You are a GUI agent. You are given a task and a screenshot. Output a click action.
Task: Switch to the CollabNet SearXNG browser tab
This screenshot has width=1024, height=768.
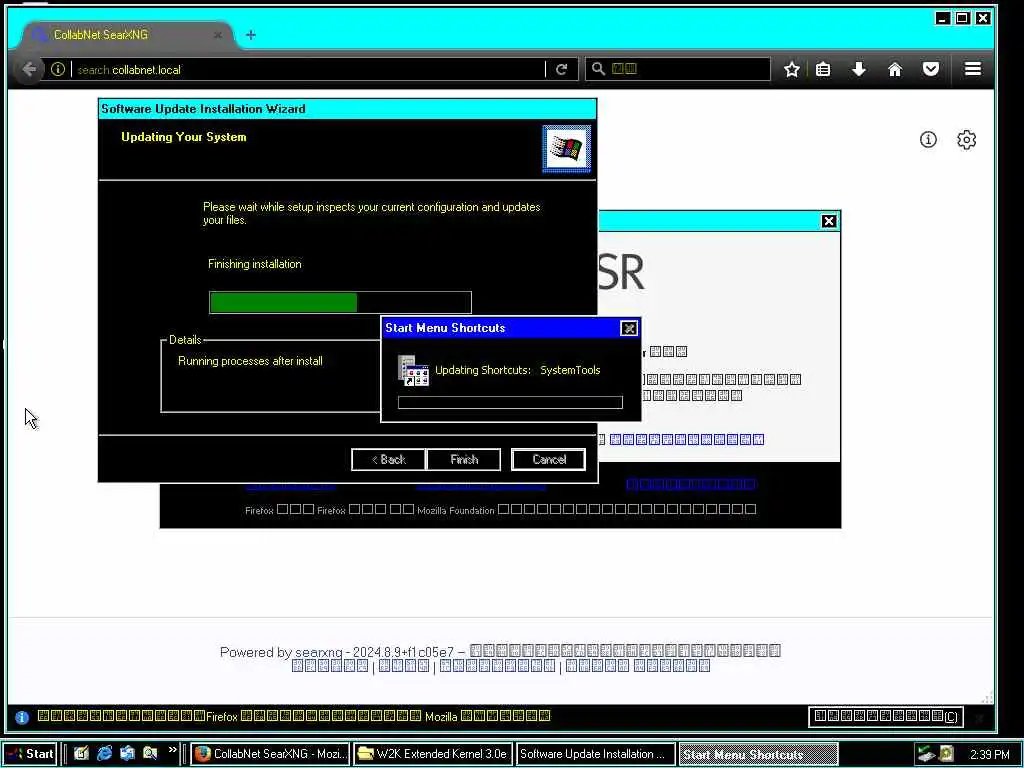[127, 35]
